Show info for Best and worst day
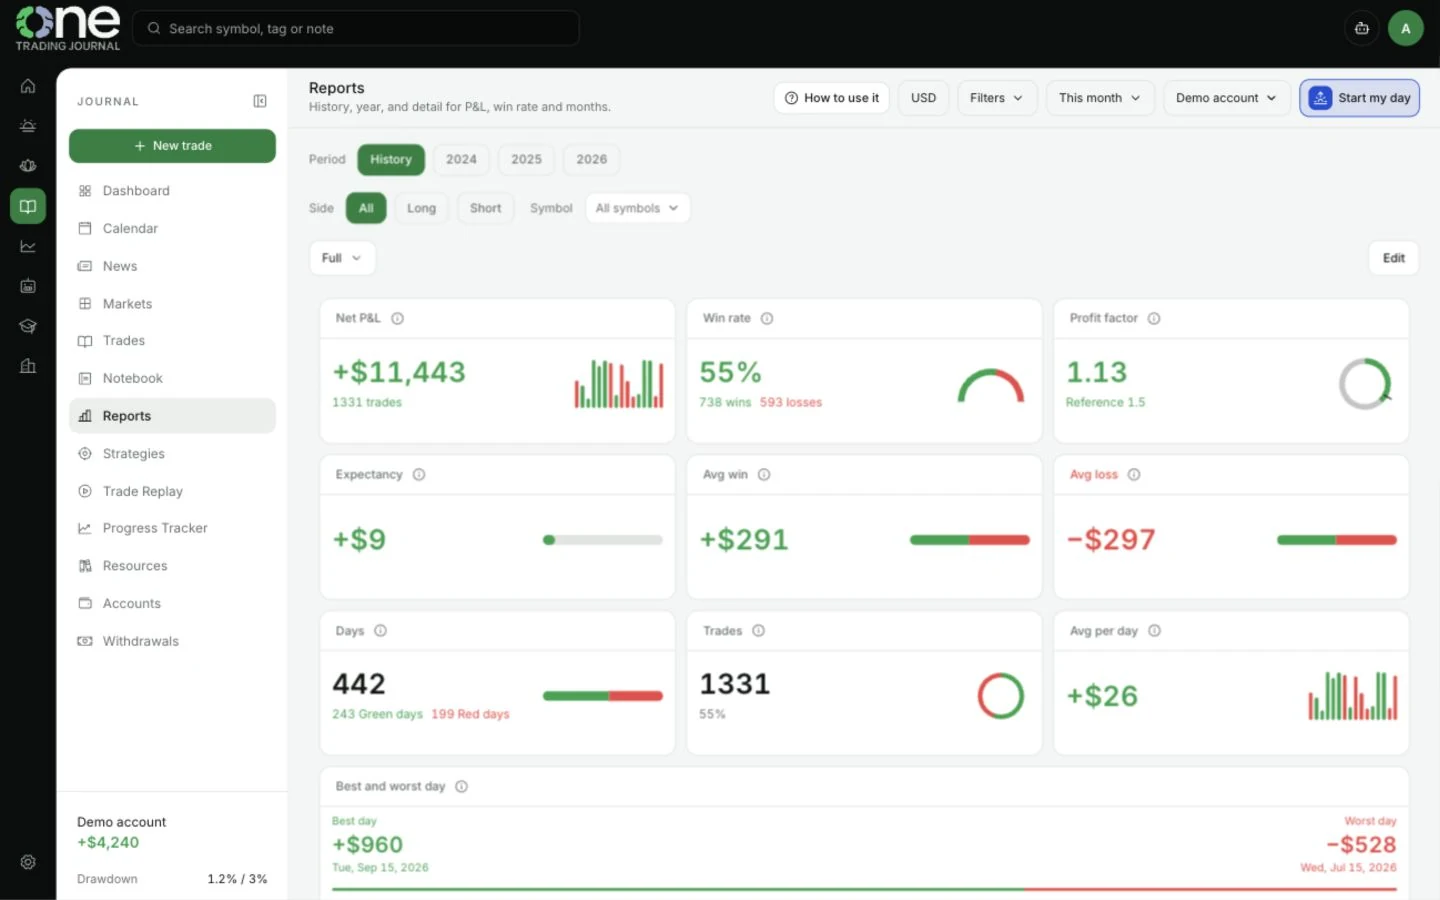This screenshot has height=900, width=1440. 462,787
